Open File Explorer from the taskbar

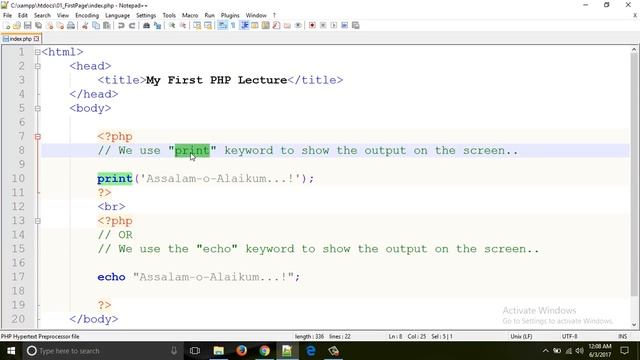point(218,351)
